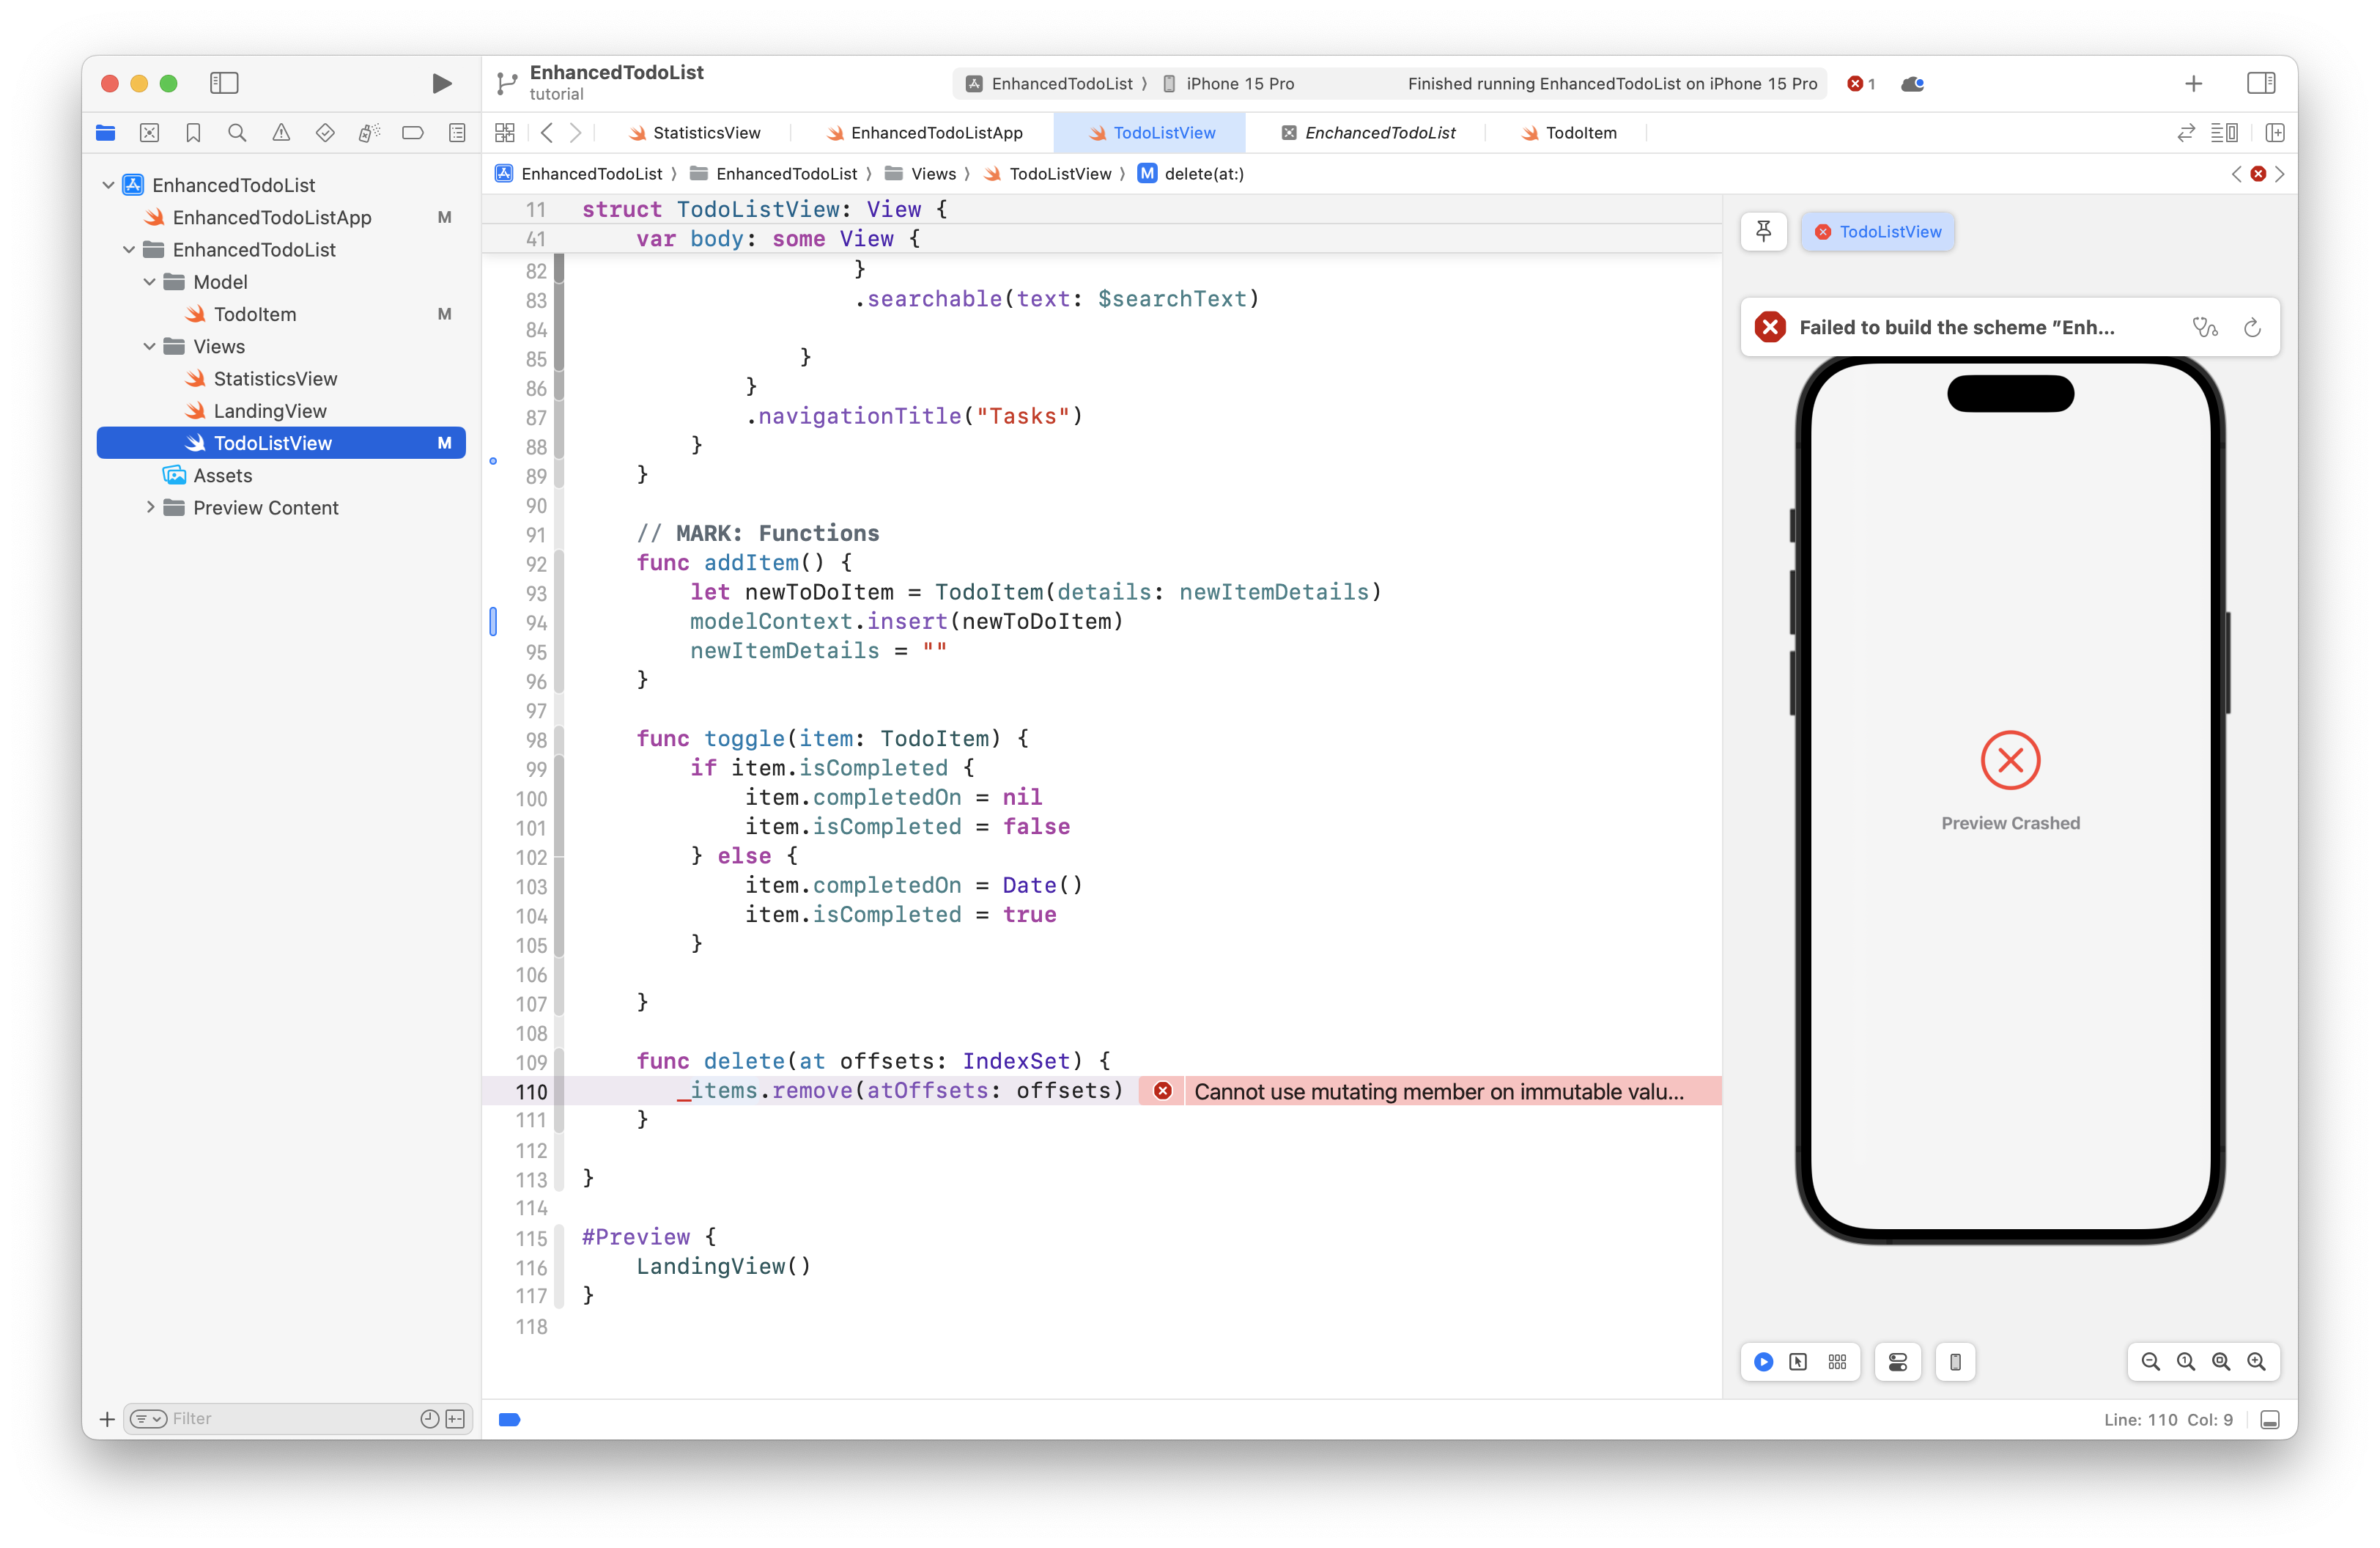This screenshot has width=2380, height=1548.
Task: Expand the Preview Content folder
Action: [x=150, y=507]
